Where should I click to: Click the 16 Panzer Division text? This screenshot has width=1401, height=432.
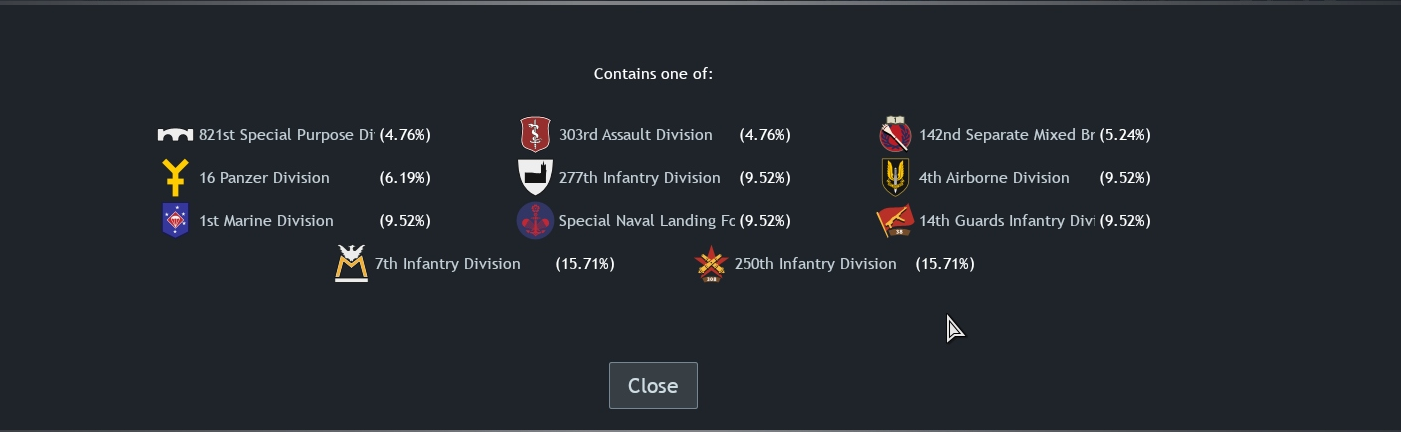[x=264, y=178]
